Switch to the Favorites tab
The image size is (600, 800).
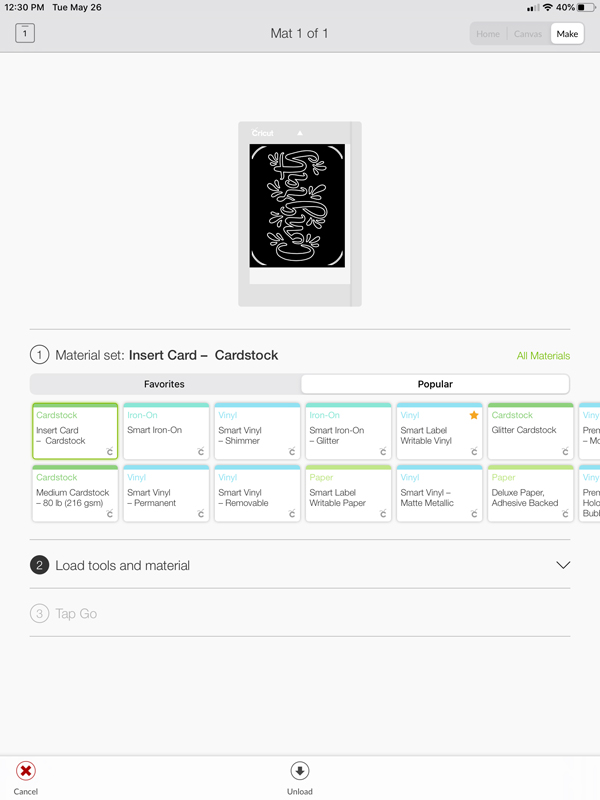(x=165, y=384)
